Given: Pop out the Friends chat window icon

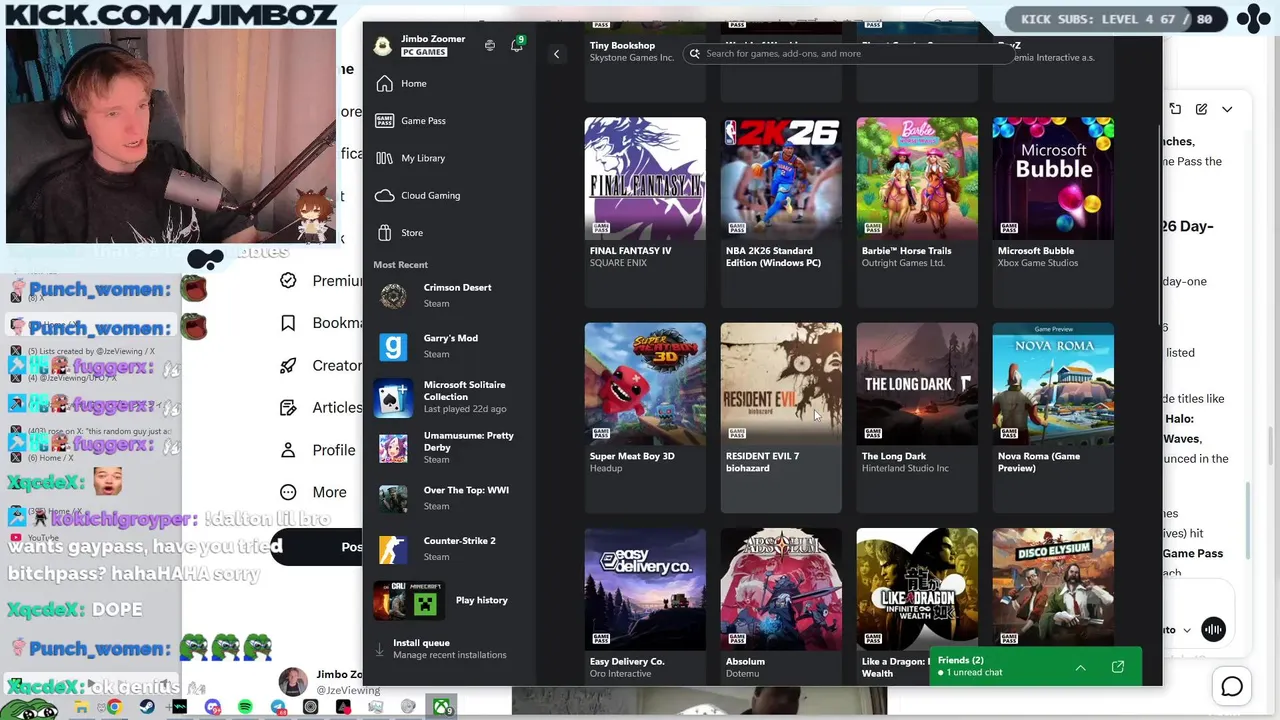Looking at the screenshot, I should coord(1118,667).
